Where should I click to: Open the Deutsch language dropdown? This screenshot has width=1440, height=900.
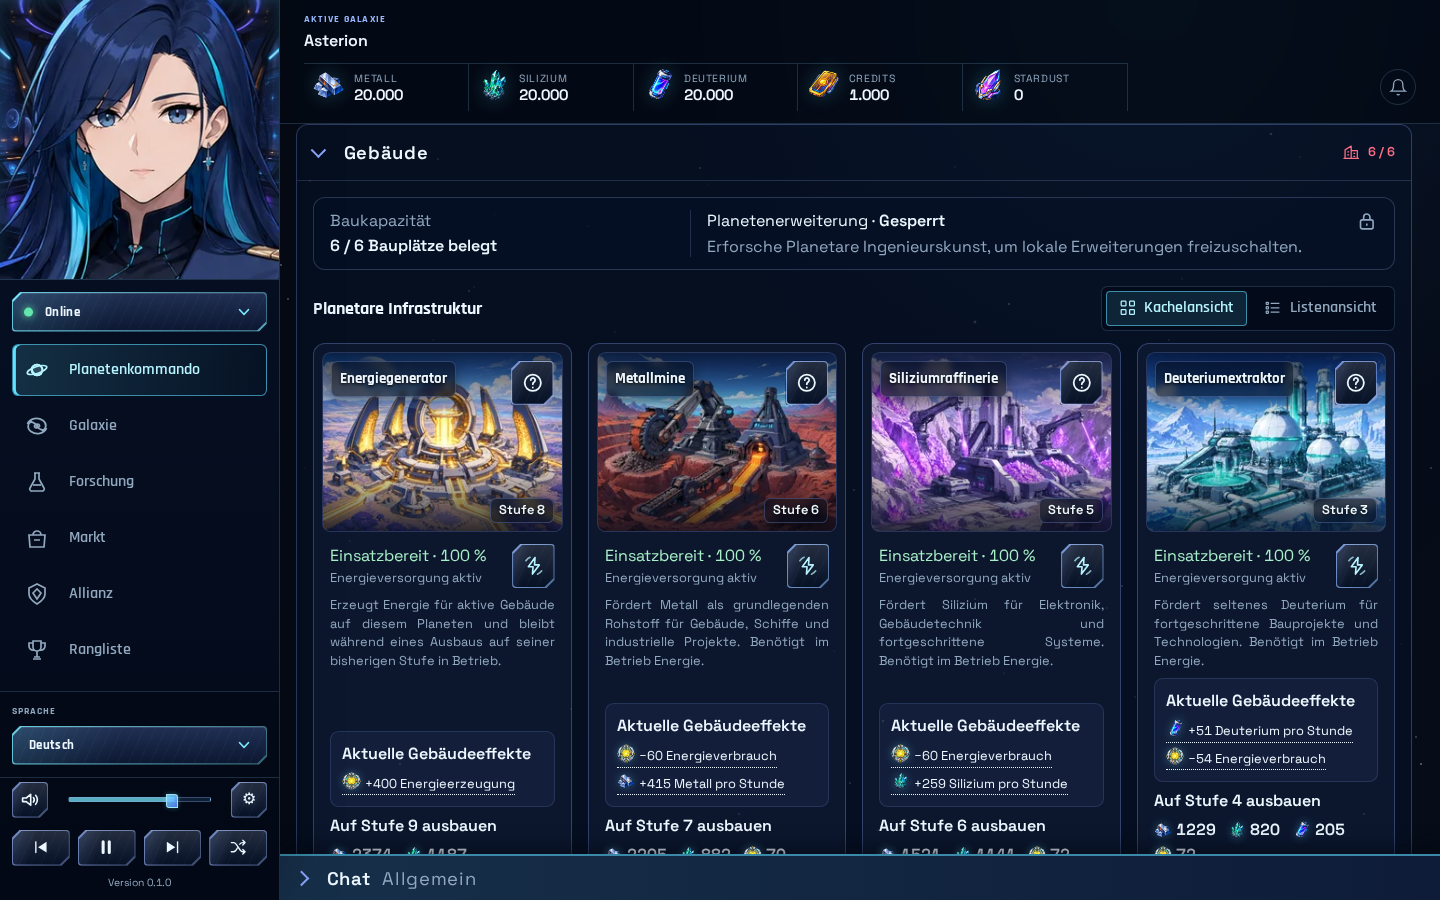[139, 745]
